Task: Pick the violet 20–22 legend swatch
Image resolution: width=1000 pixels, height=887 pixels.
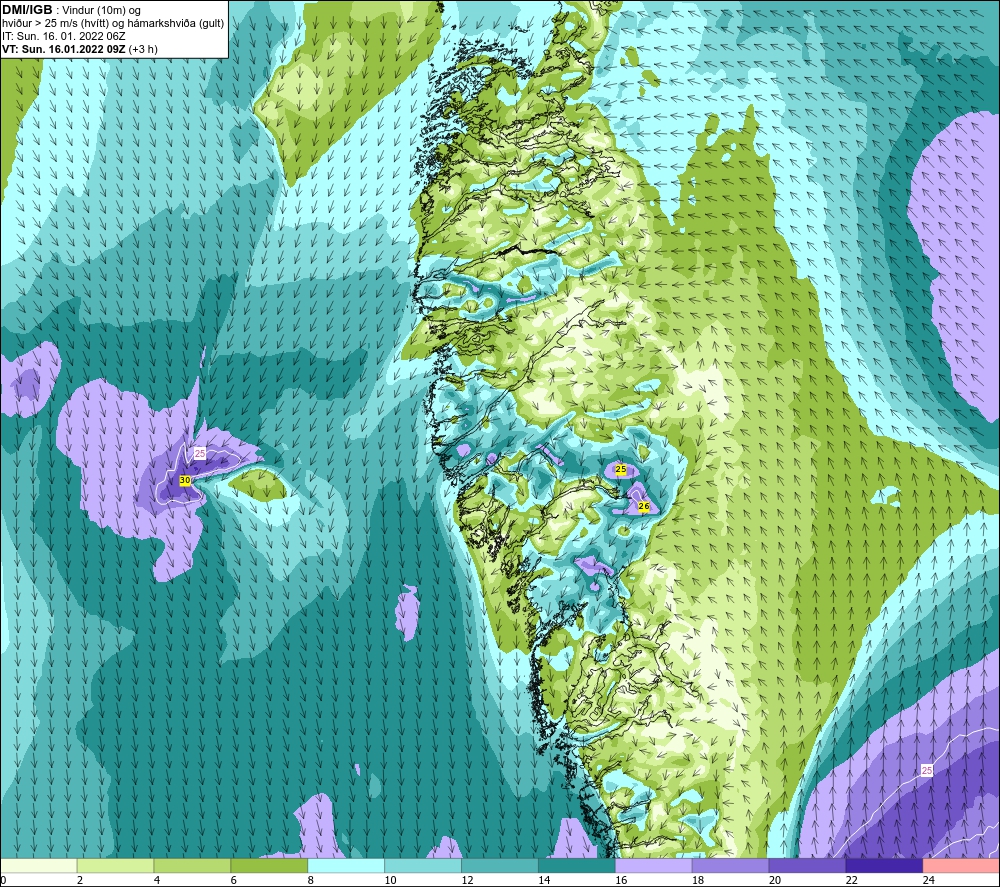Action: pyautogui.click(x=807, y=865)
